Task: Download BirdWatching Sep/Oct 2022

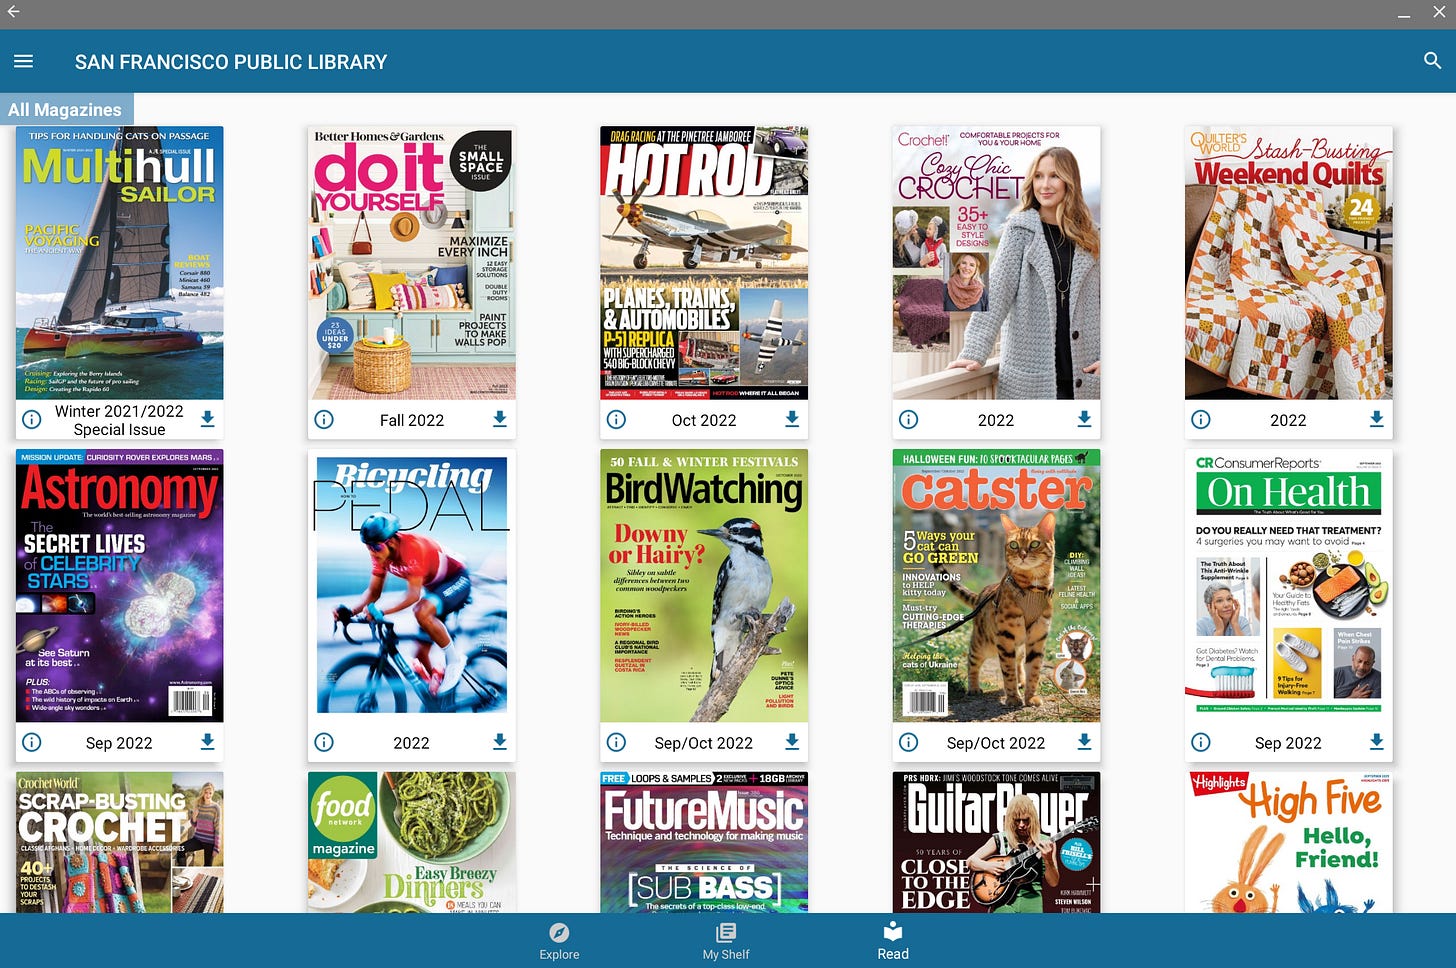Action: (x=791, y=742)
